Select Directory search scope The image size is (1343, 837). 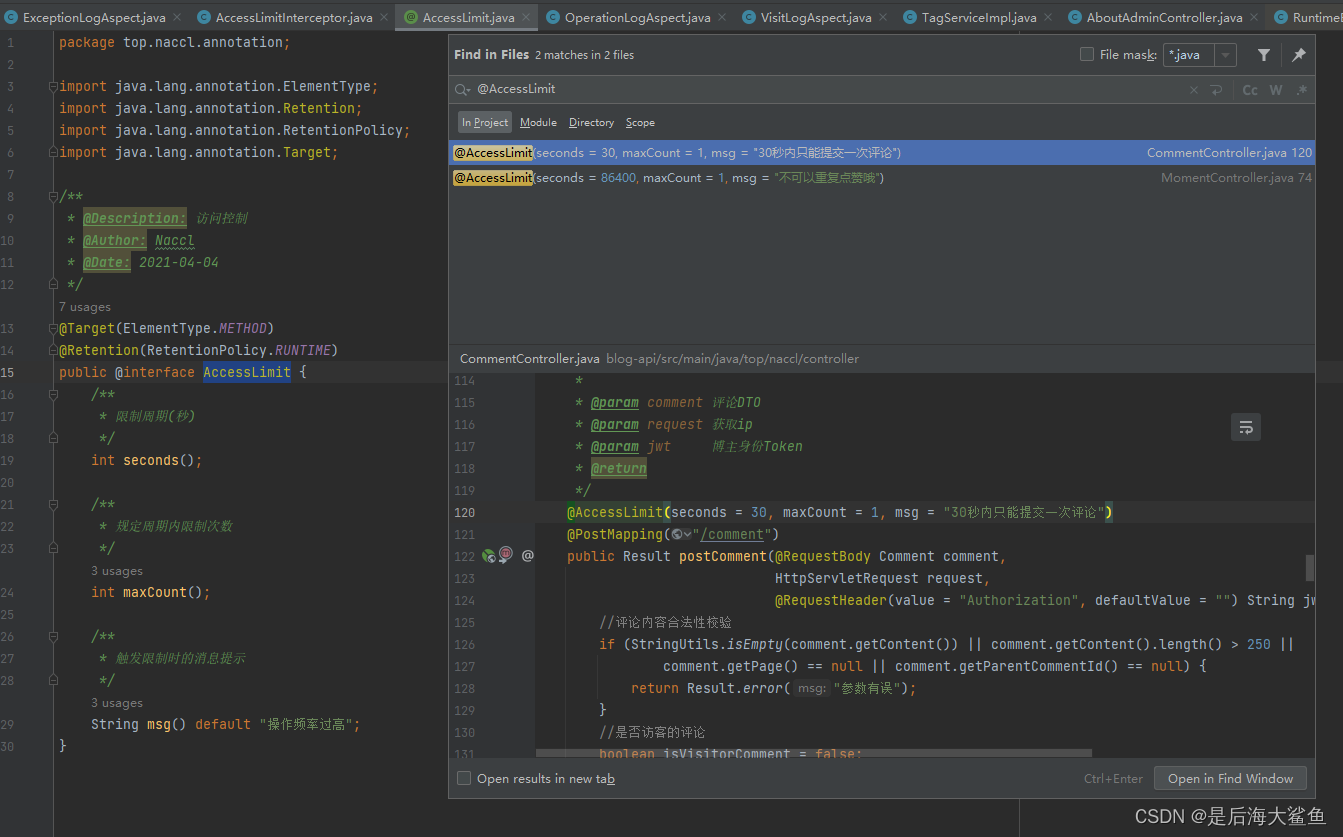[x=591, y=122]
